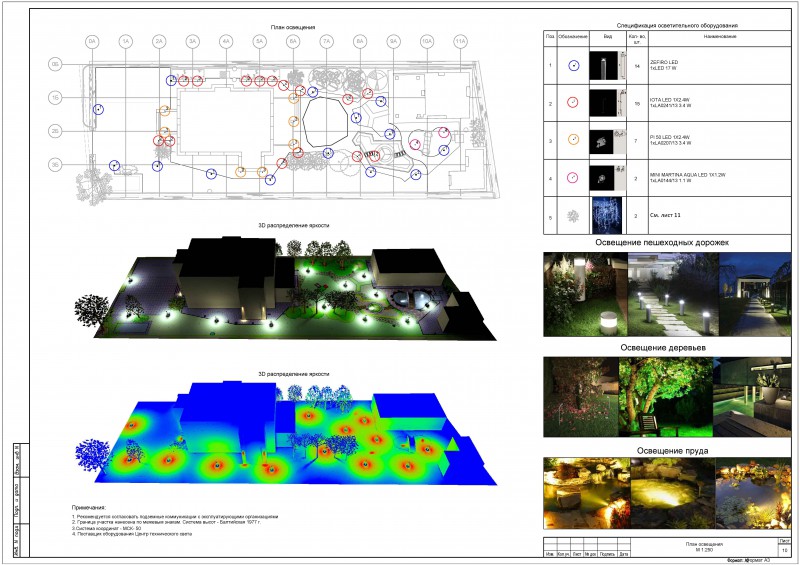Click sheet number '10' in title block
Screen dimensions: 800x565
(784, 551)
